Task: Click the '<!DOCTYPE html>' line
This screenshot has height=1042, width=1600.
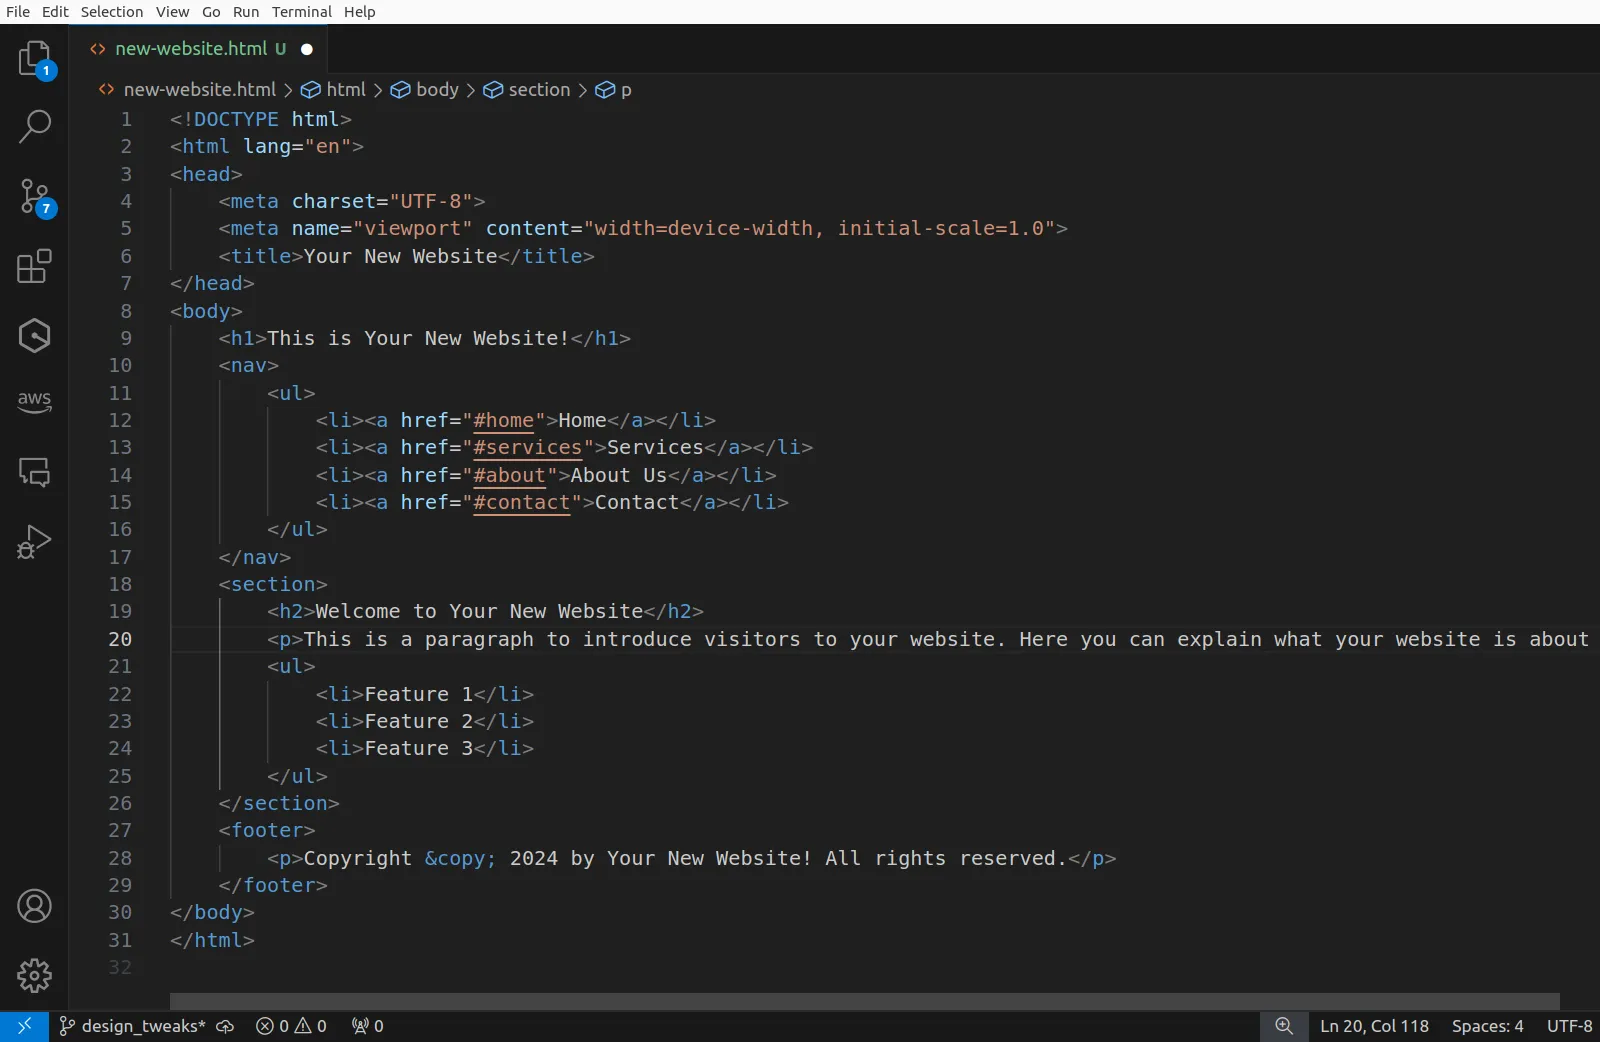Action: [x=261, y=119]
